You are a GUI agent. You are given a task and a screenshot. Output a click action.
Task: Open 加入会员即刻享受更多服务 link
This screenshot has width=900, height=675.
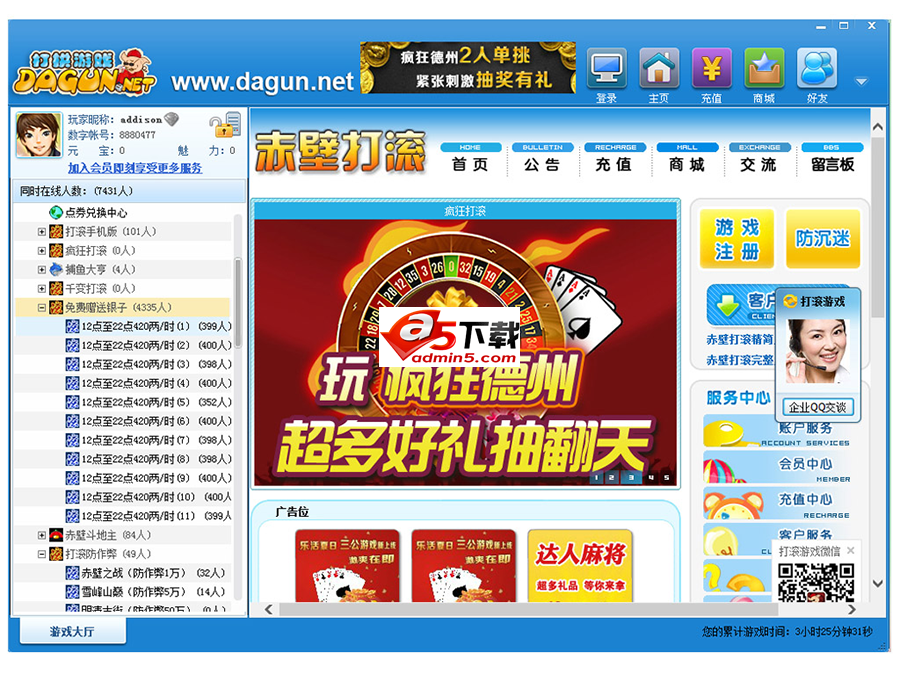[135, 168]
